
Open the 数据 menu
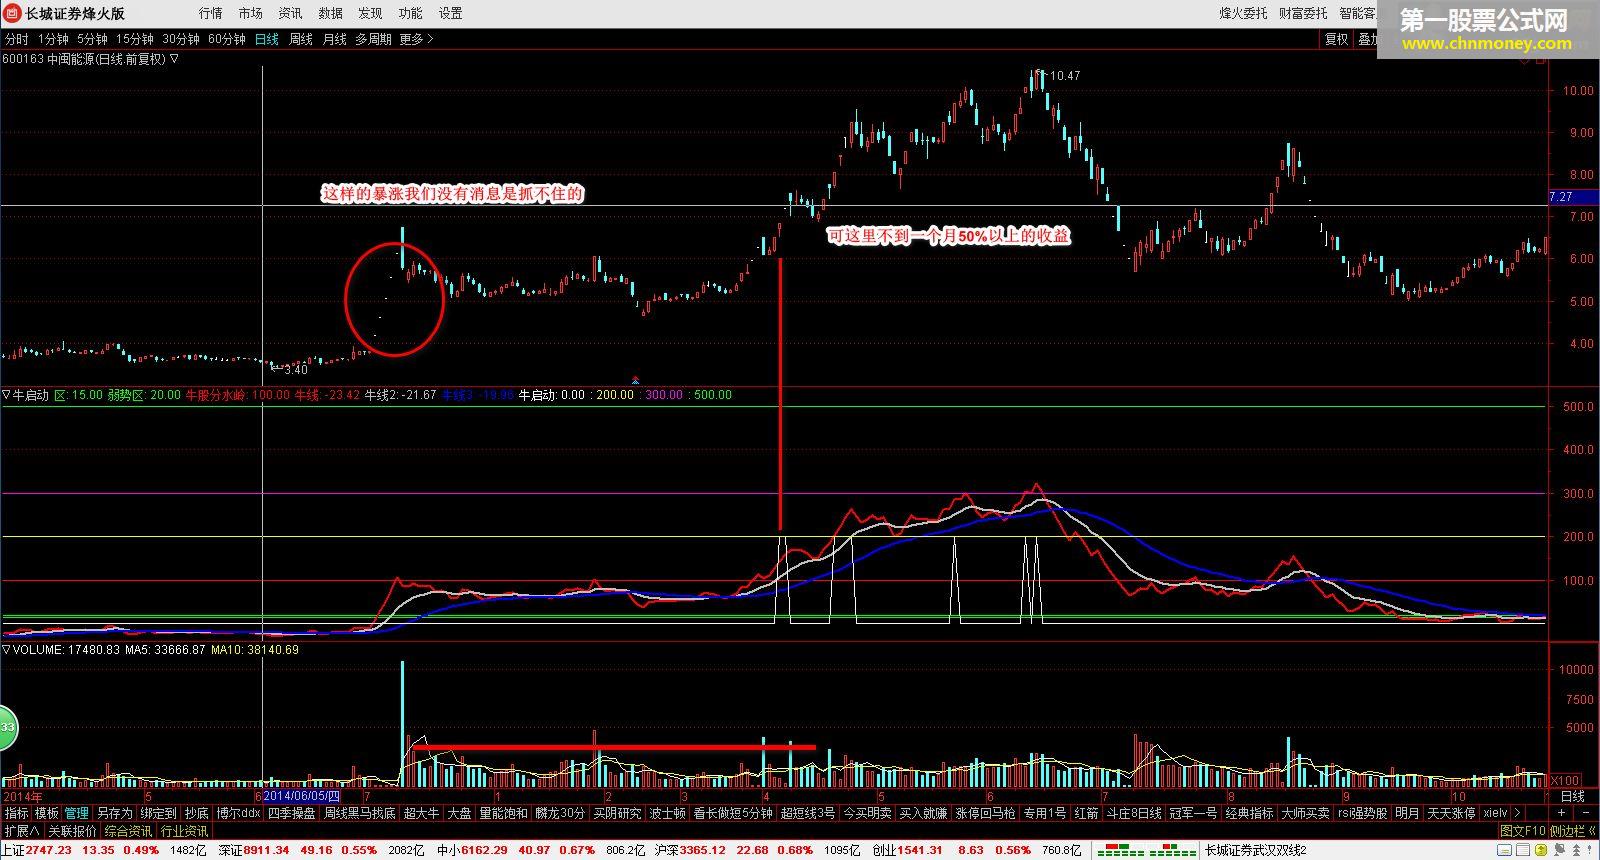click(x=330, y=13)
